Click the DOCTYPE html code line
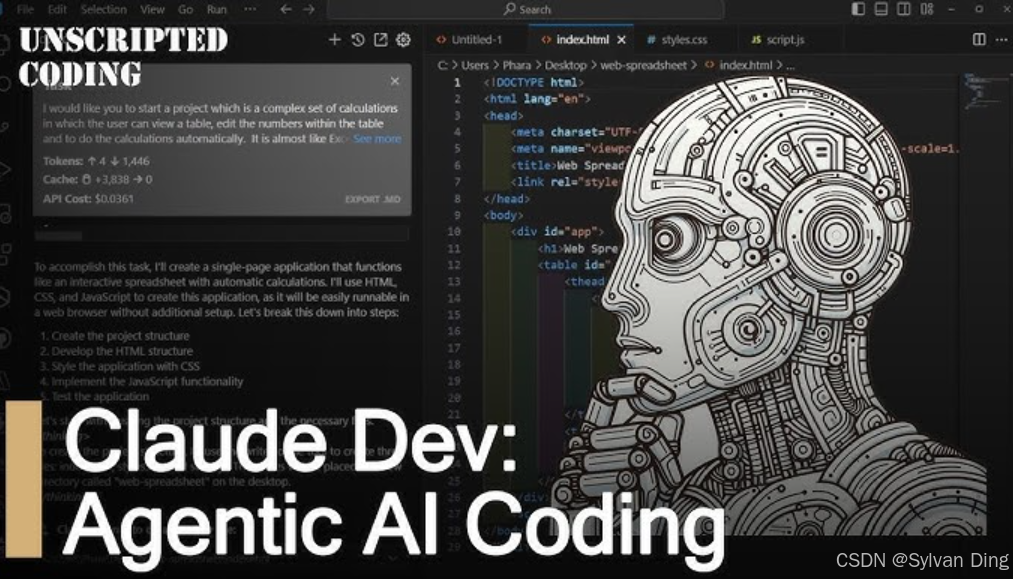This screenshot has width=1013, height=579. point(534,82)
